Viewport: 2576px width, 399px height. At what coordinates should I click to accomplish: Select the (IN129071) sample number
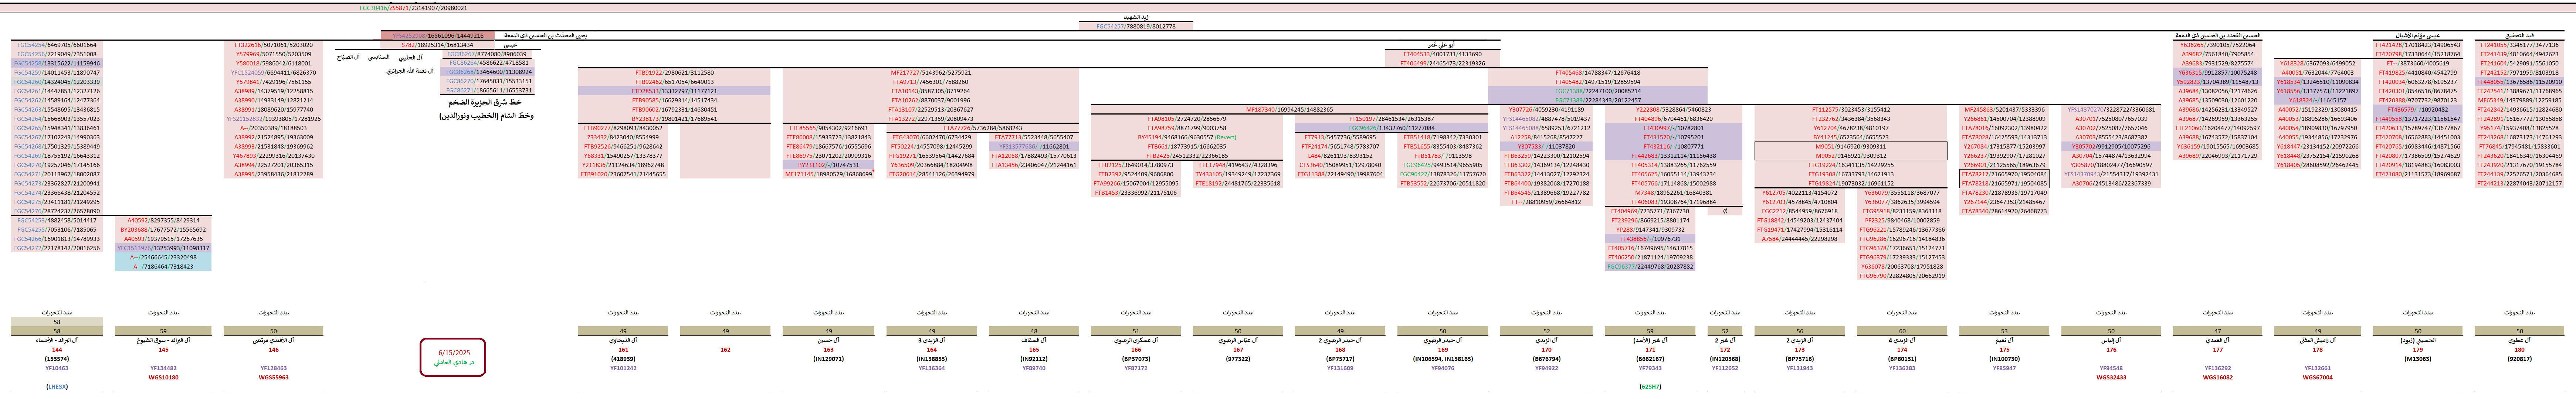coord(828,359)
